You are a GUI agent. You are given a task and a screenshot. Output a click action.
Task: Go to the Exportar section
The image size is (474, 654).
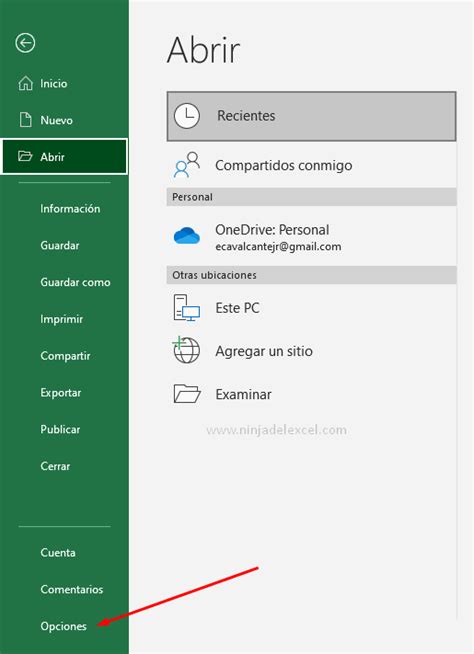(61, 392)
